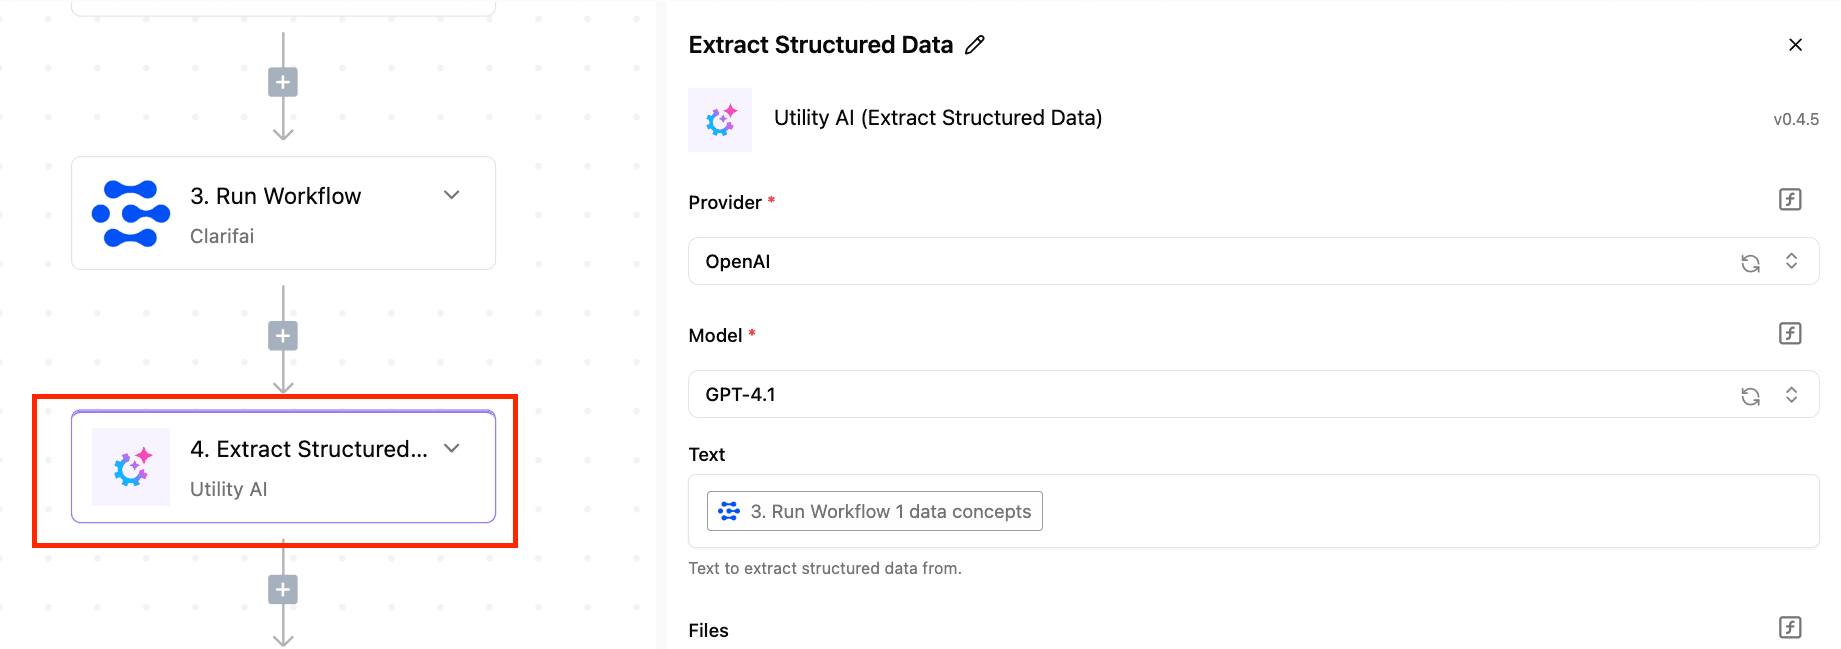
Task: Click the Utility AI logo in the panel header
Action: click(x=720, y=120)
